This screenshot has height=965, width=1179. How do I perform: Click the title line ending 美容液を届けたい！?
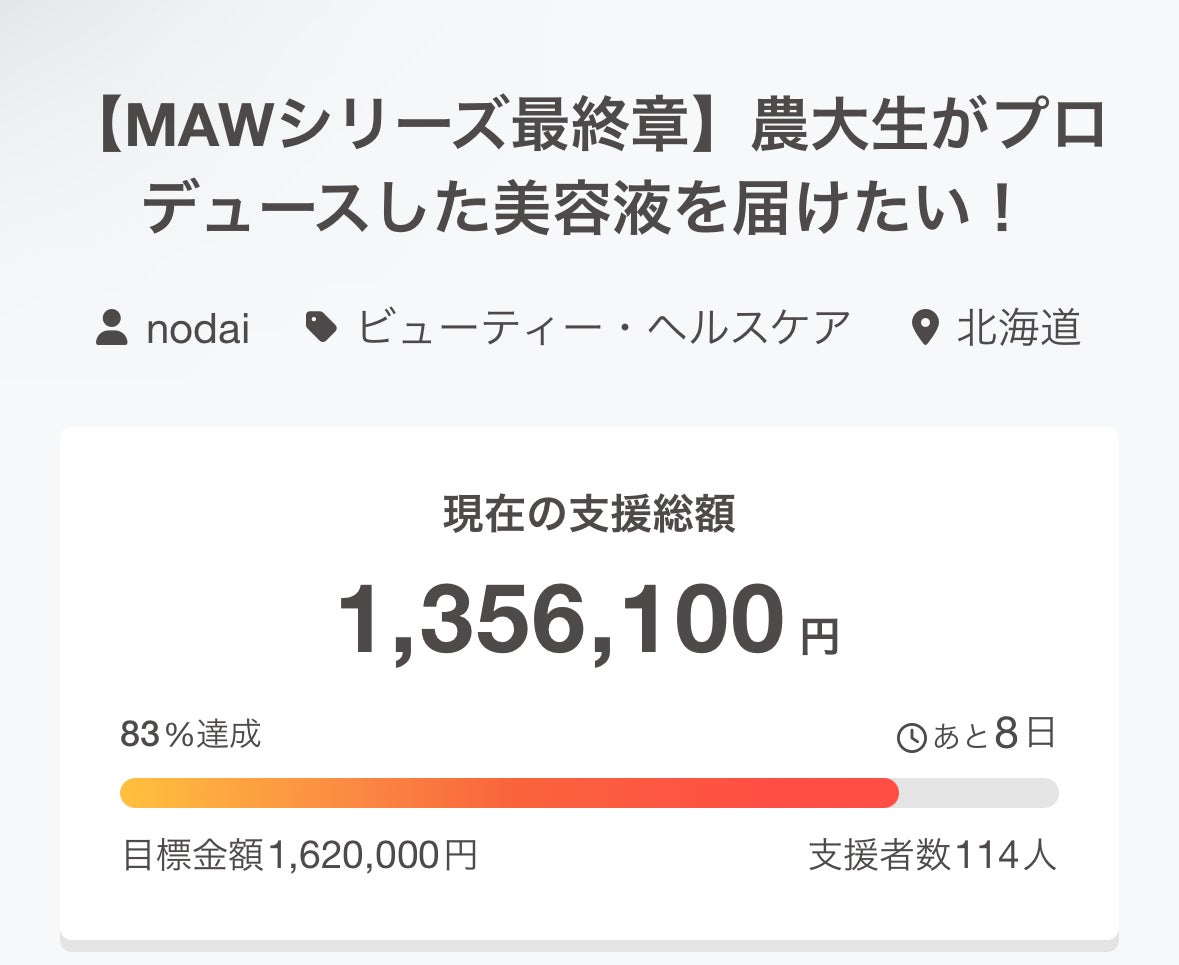coord(580,212)
